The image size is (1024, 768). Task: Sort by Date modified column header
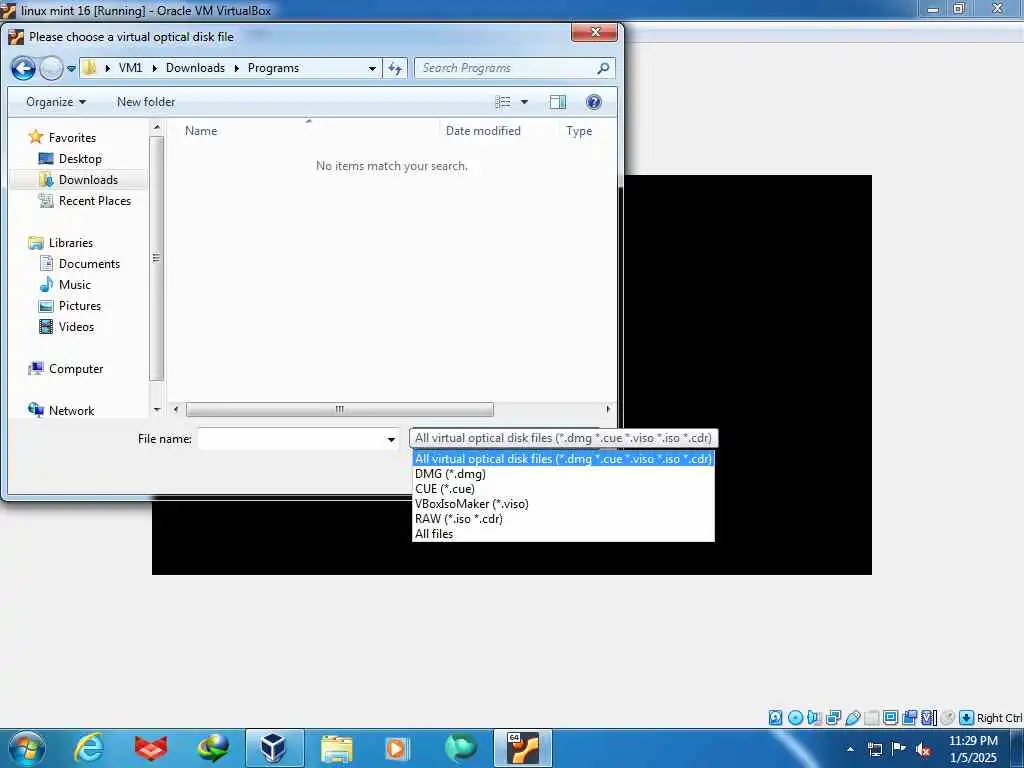click(483, 131)
